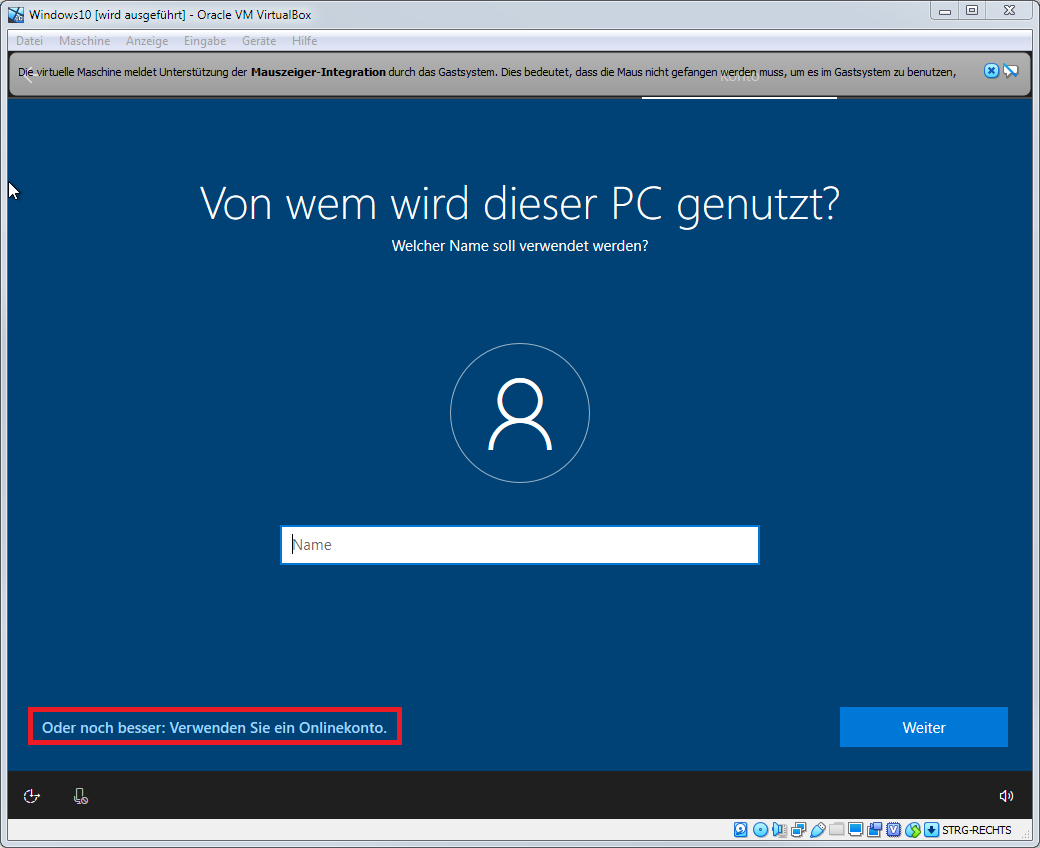
Task: Click the network adapter status icon
Action: click(797, 830)
